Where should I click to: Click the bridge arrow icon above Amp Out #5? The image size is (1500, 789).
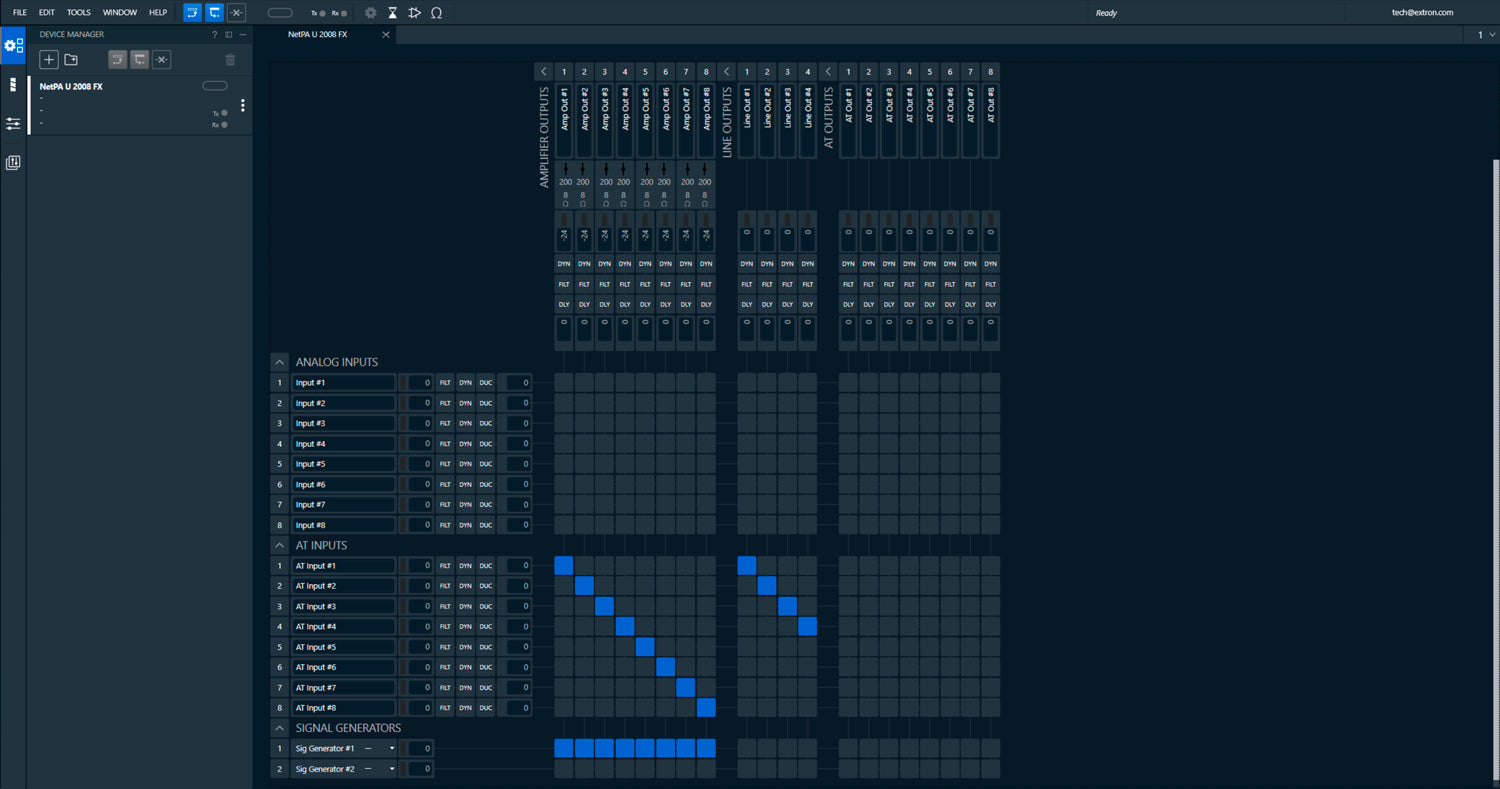pos(645,168)
